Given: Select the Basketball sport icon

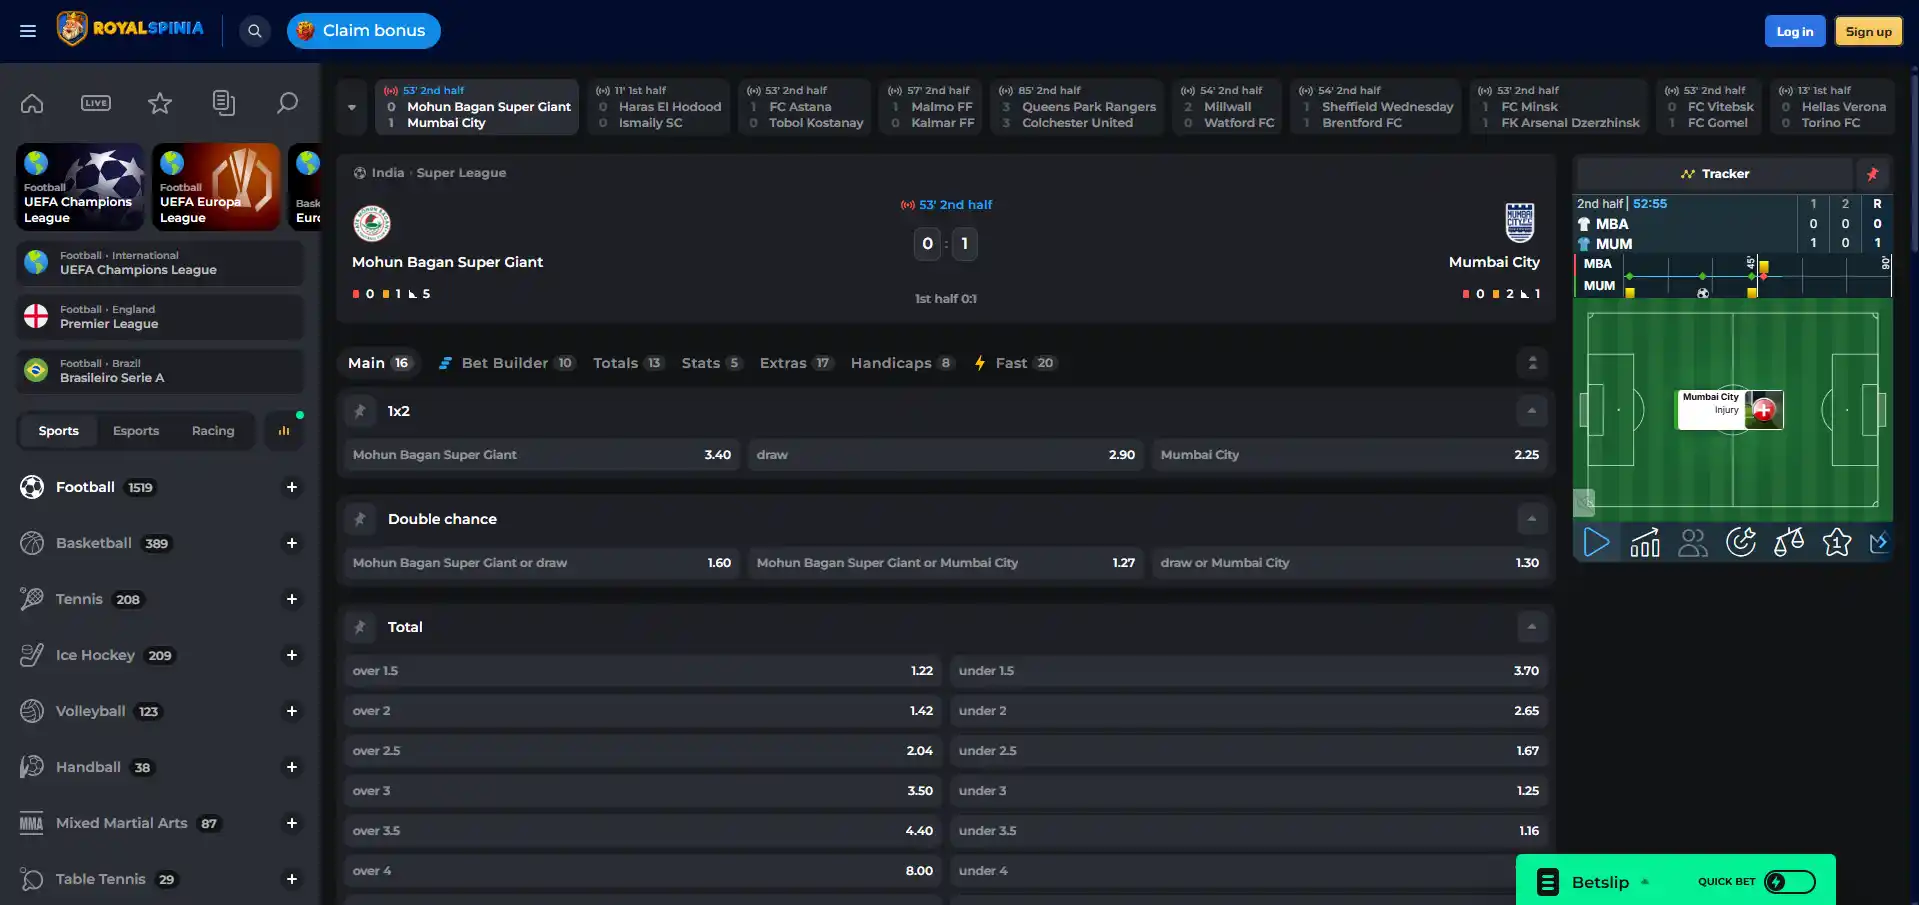Looking at the screenshot, I should [32, 543].
